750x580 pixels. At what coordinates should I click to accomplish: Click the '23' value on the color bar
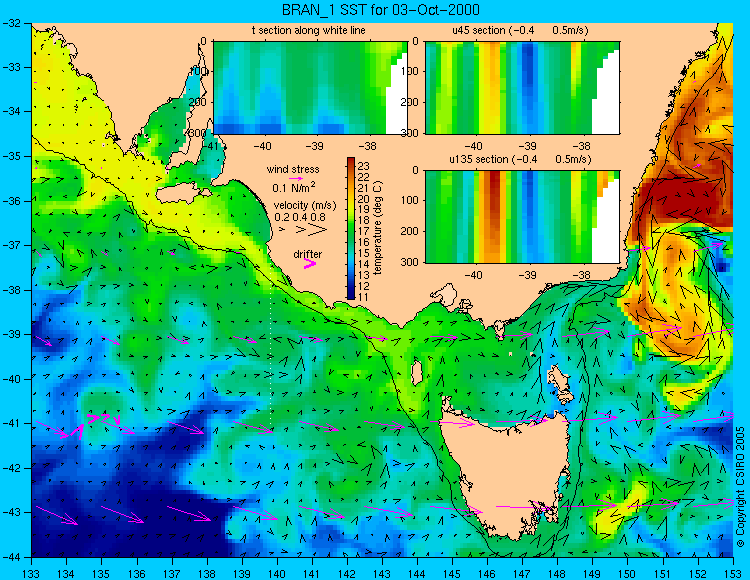pyautogui.click(x=363, y=166)
